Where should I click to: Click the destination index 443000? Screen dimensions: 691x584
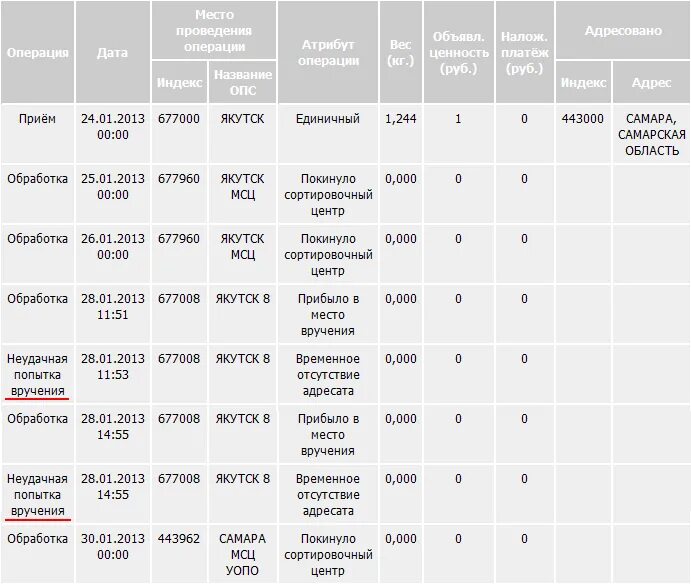(x=583, y=119)
